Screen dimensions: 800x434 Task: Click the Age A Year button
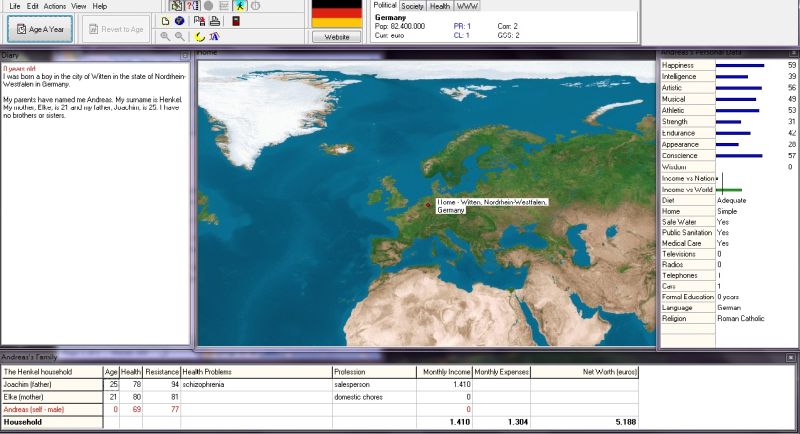pyautogui.click(x=40, y=29)
